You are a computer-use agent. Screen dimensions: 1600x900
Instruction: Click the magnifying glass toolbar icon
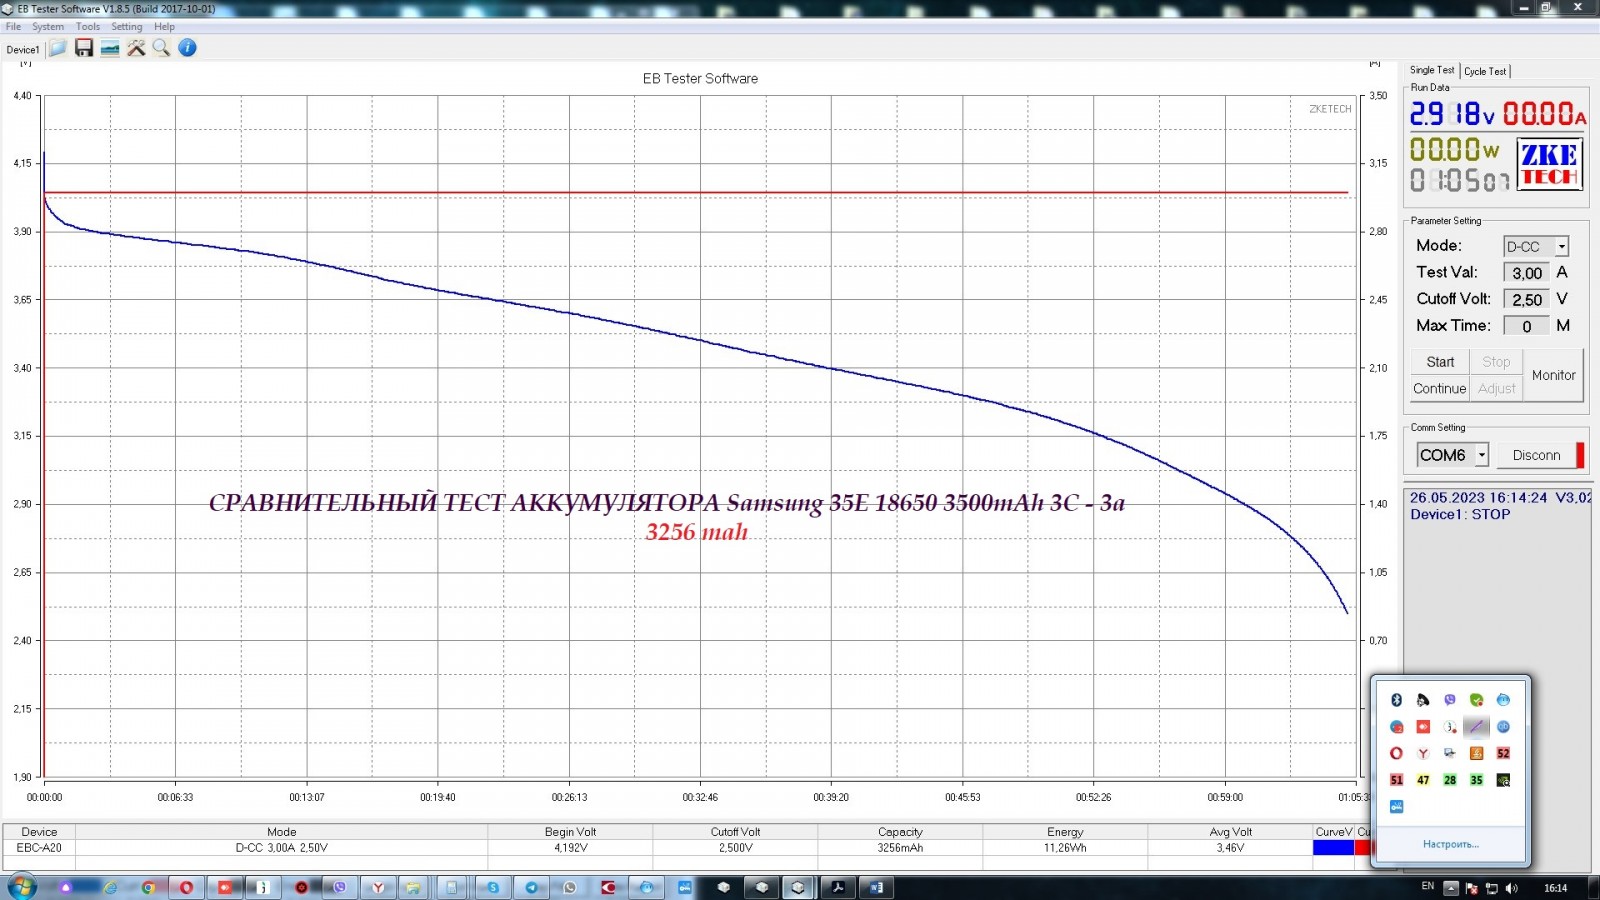point(161,48)
